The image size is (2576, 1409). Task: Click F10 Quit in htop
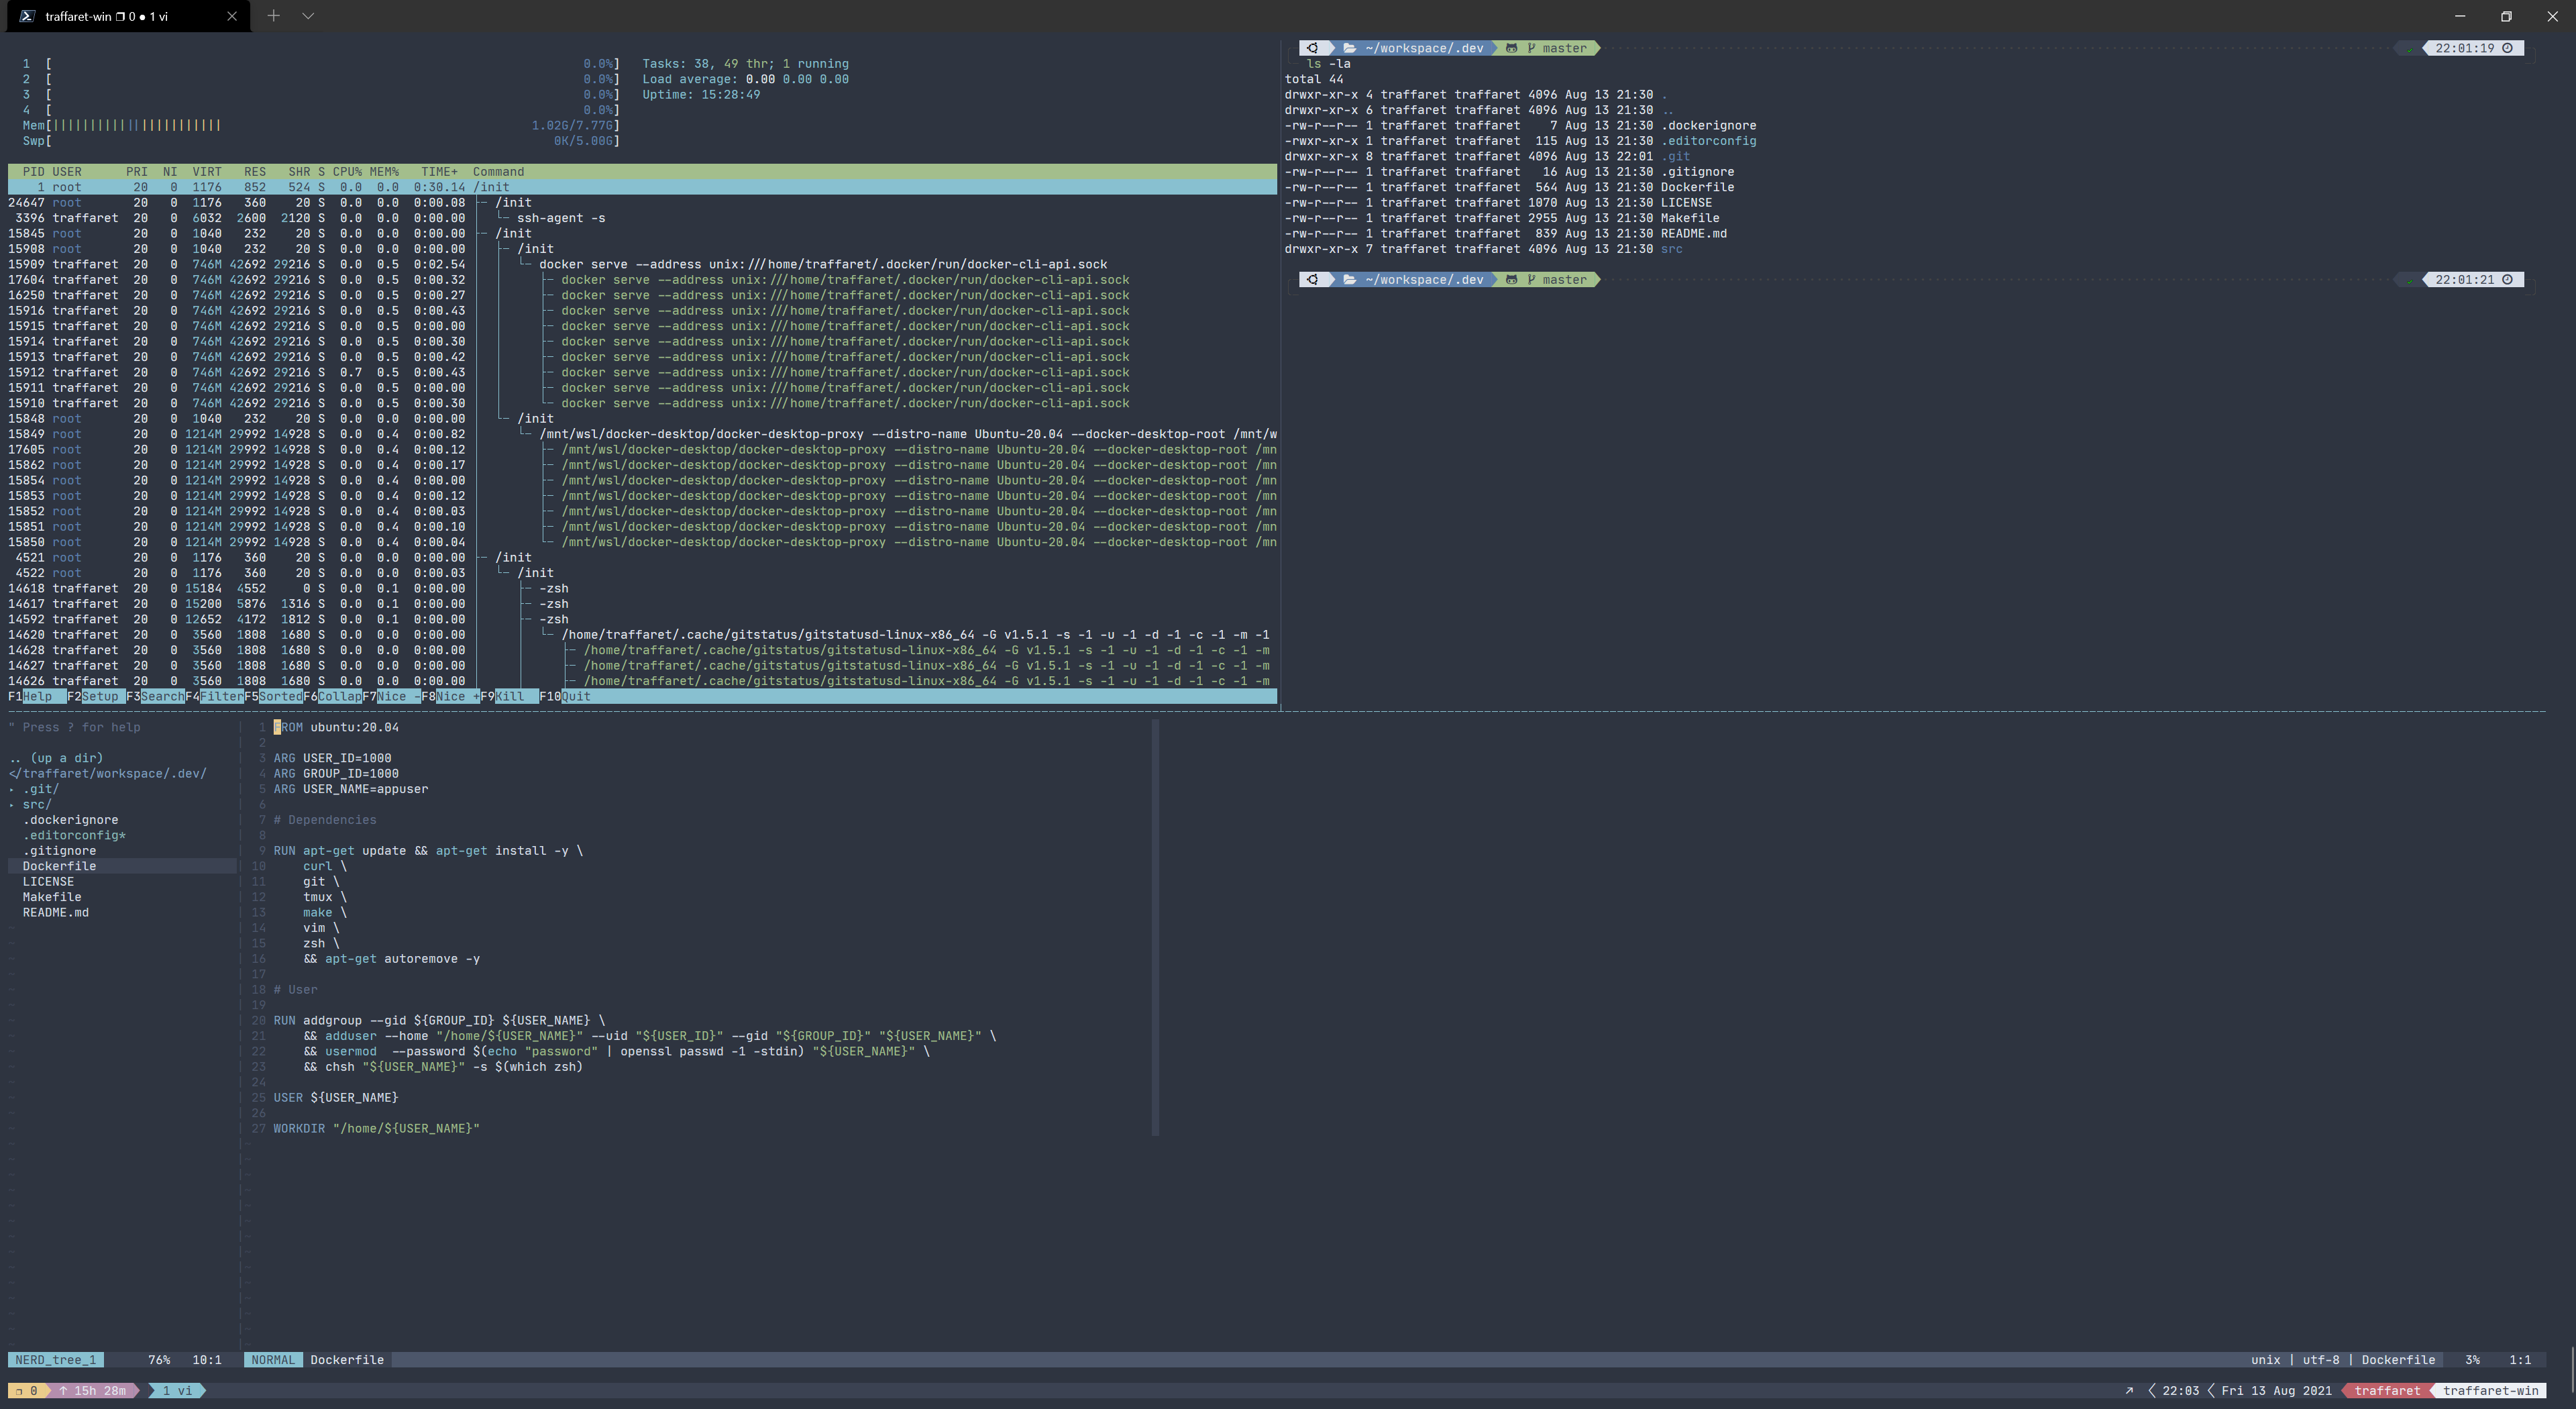coord(565,696)
